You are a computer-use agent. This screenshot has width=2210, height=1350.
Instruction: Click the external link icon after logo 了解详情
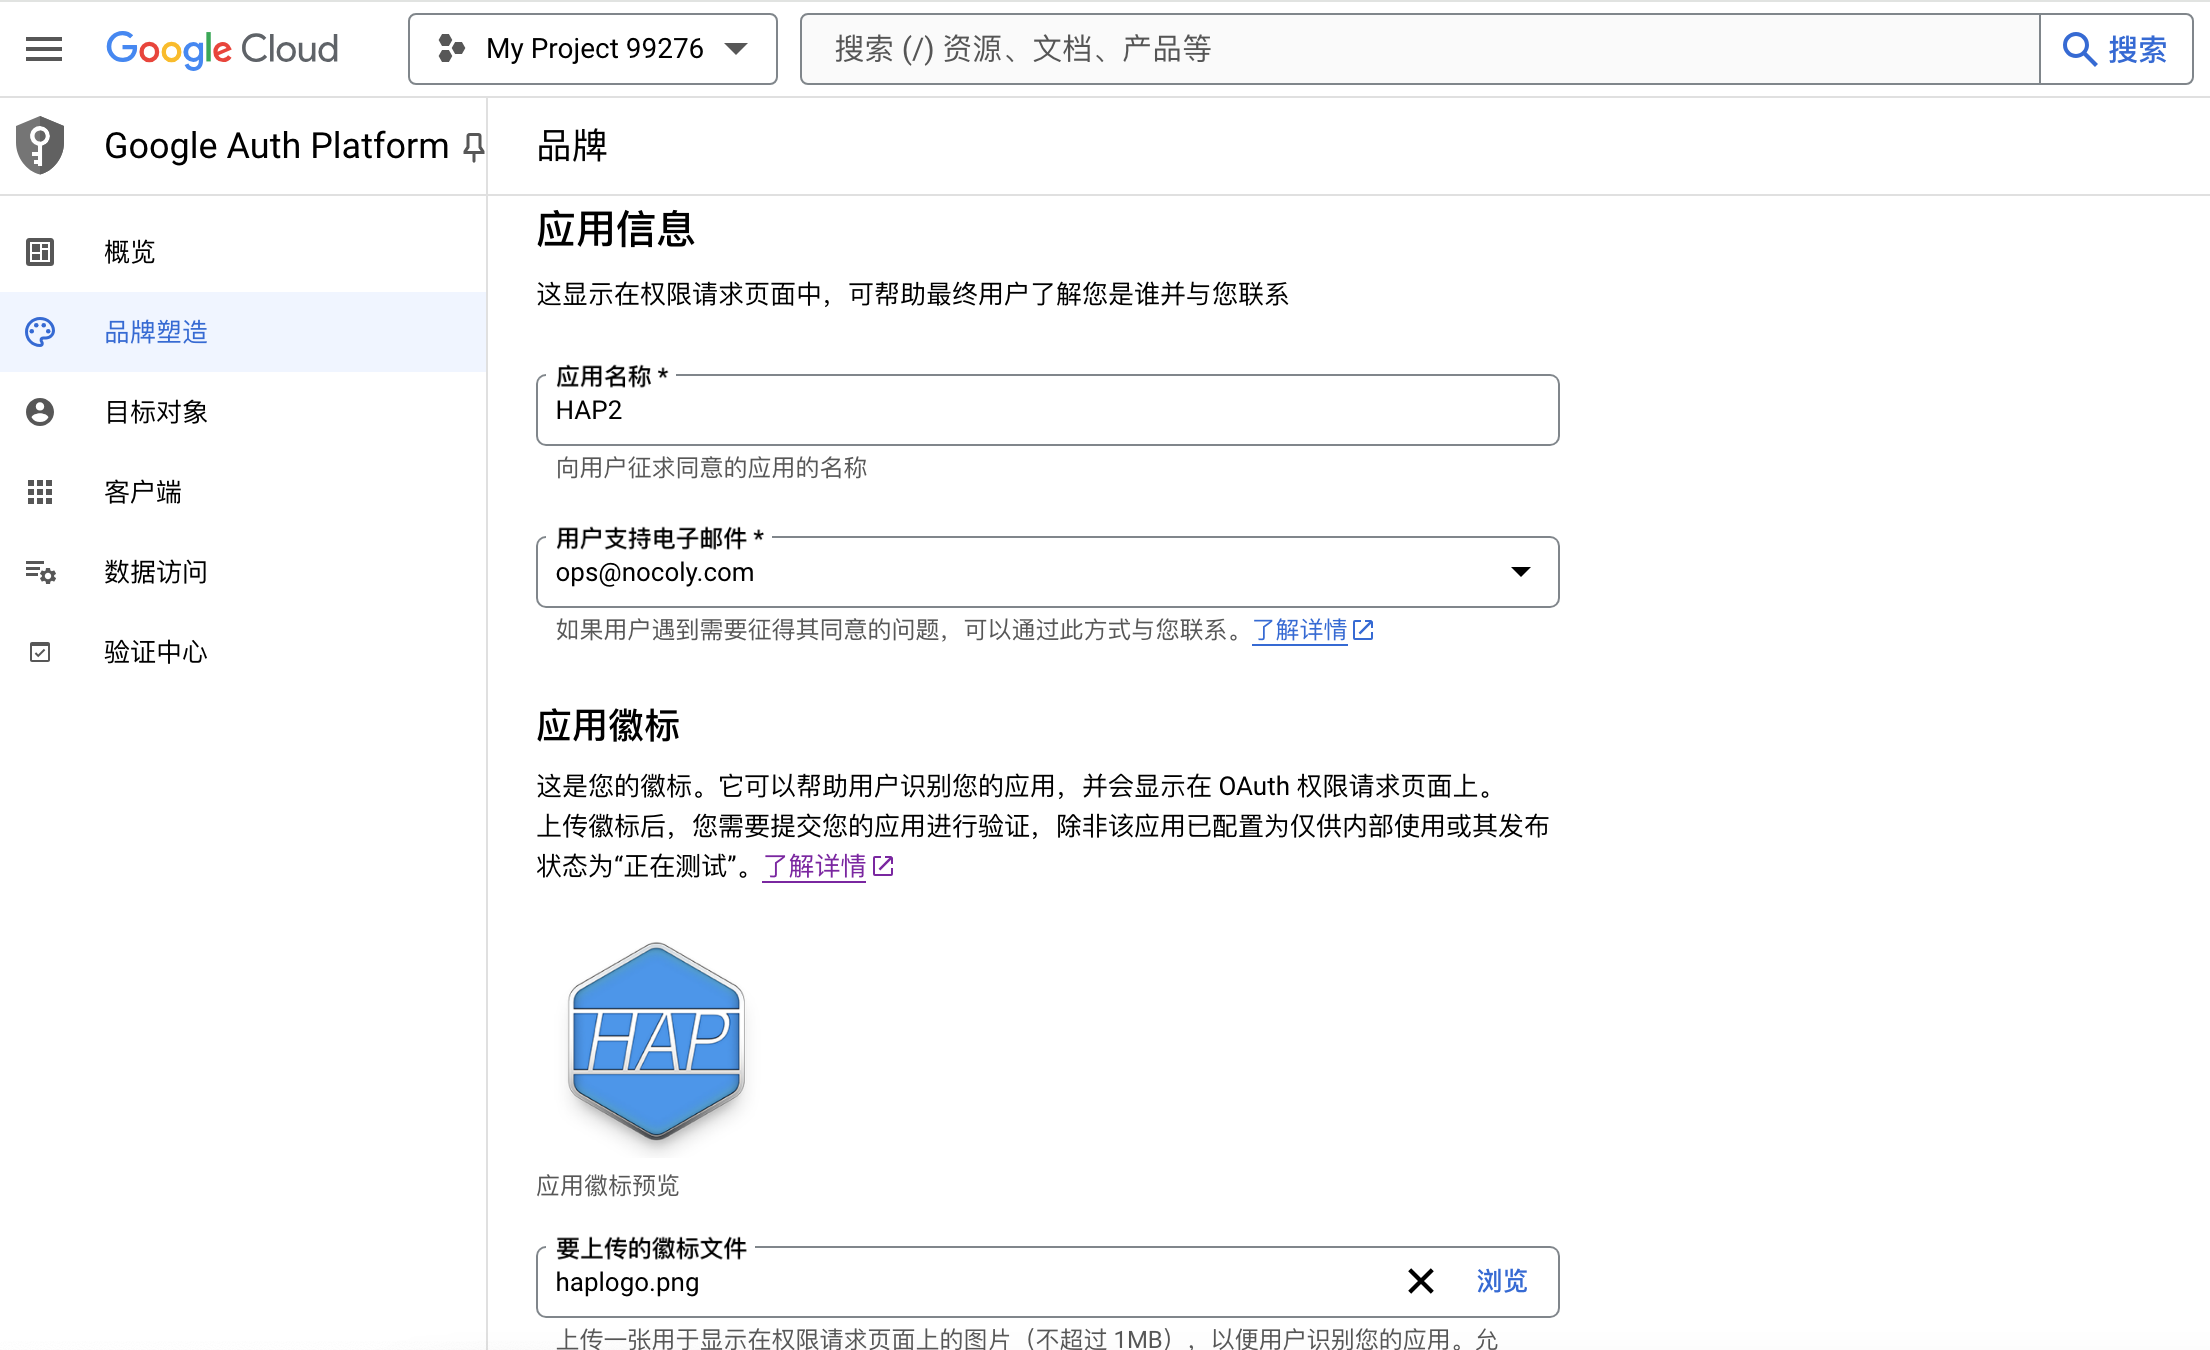(x=883, y=866)
